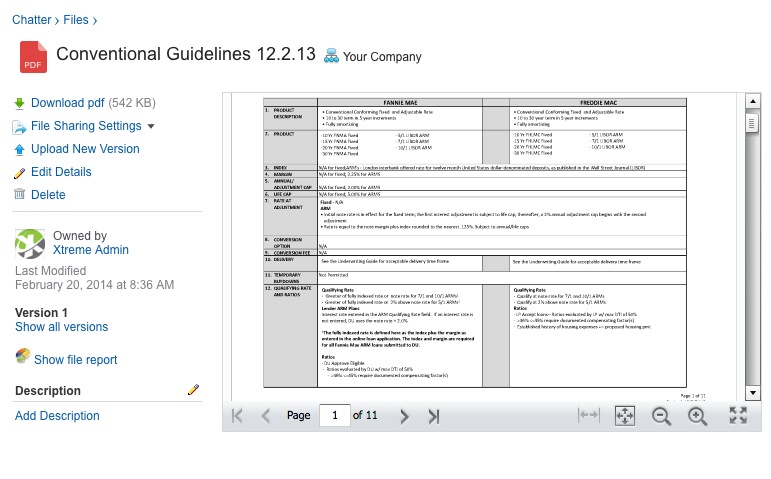This screenshot has height=479, width=771.
Task: Go to previous page in viewer
Action: (266, 416)
